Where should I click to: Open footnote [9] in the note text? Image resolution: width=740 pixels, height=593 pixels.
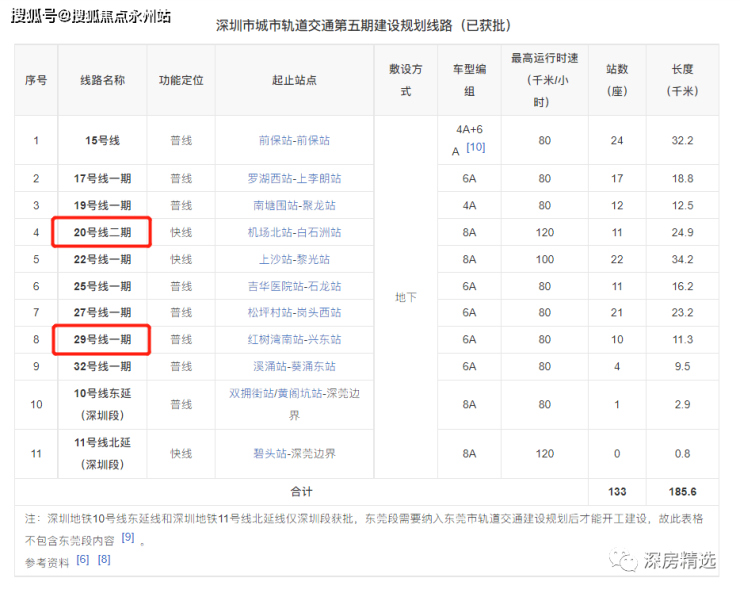[128, 537]
